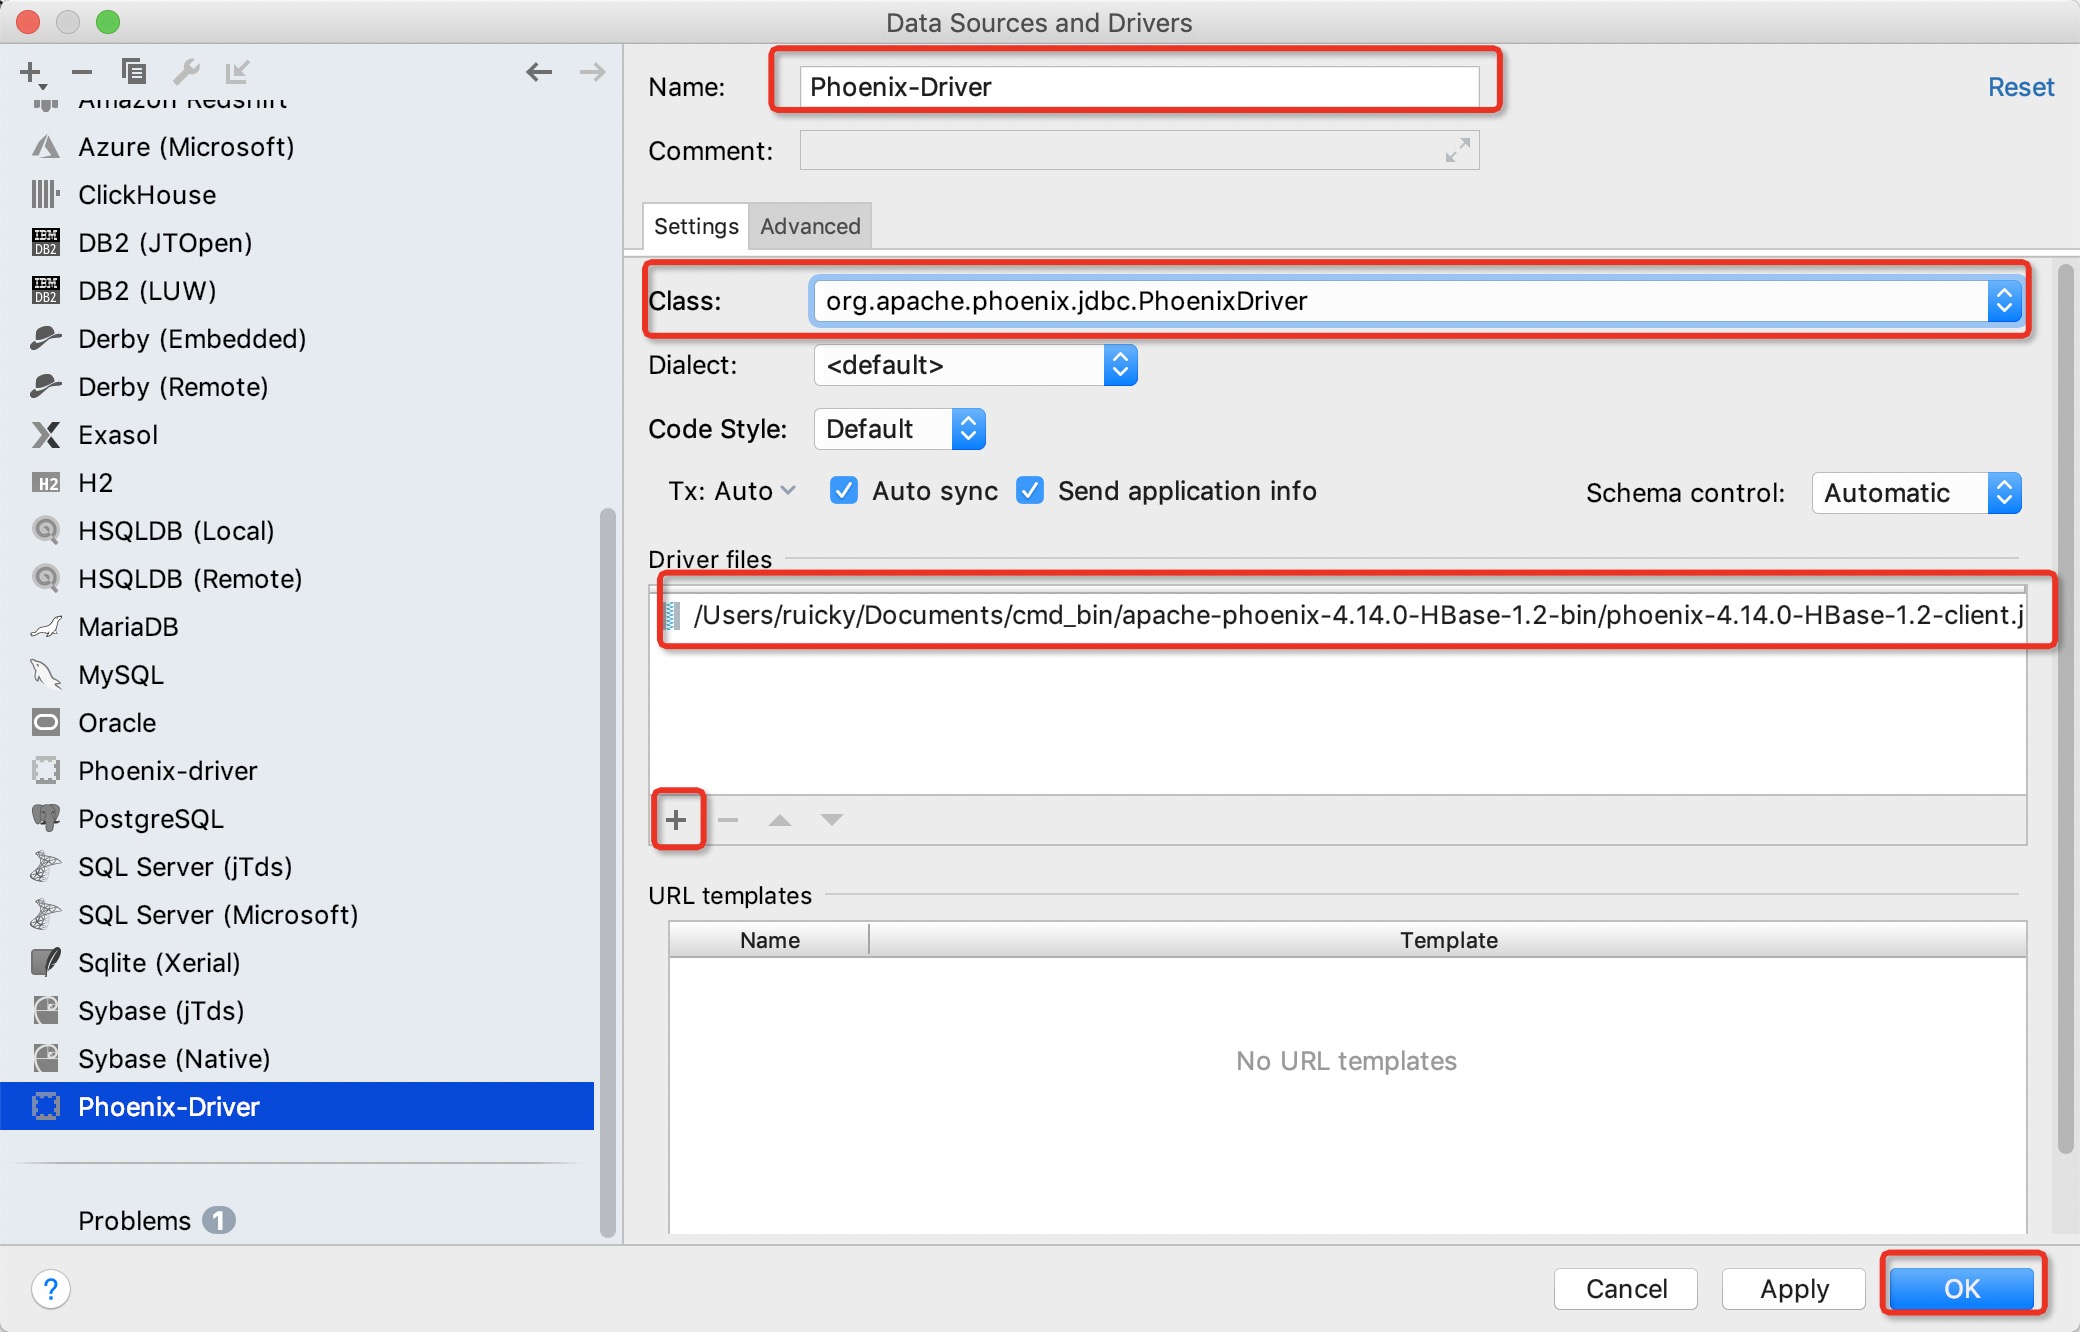Toggle Send application info checkbox
The height and width of the screenshot is (1332, 2080).
(x=1030, y=491)
